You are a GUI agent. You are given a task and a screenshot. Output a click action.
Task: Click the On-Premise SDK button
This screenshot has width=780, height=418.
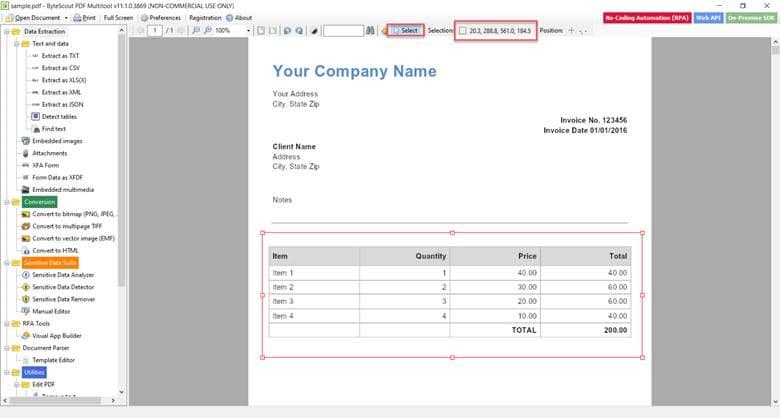click(x=752, y=18)
